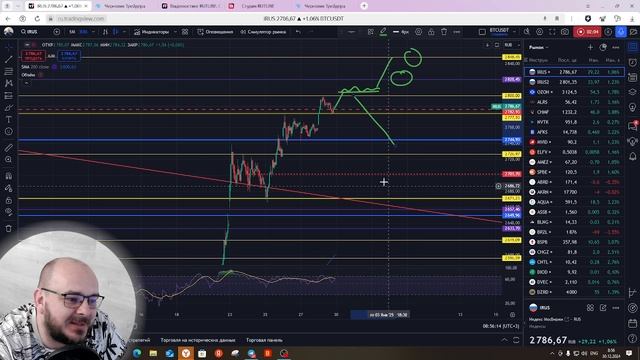The height and width of the screenshot is (360, 640).
Task: Open time axis settings gear
Action: [512, 315]
